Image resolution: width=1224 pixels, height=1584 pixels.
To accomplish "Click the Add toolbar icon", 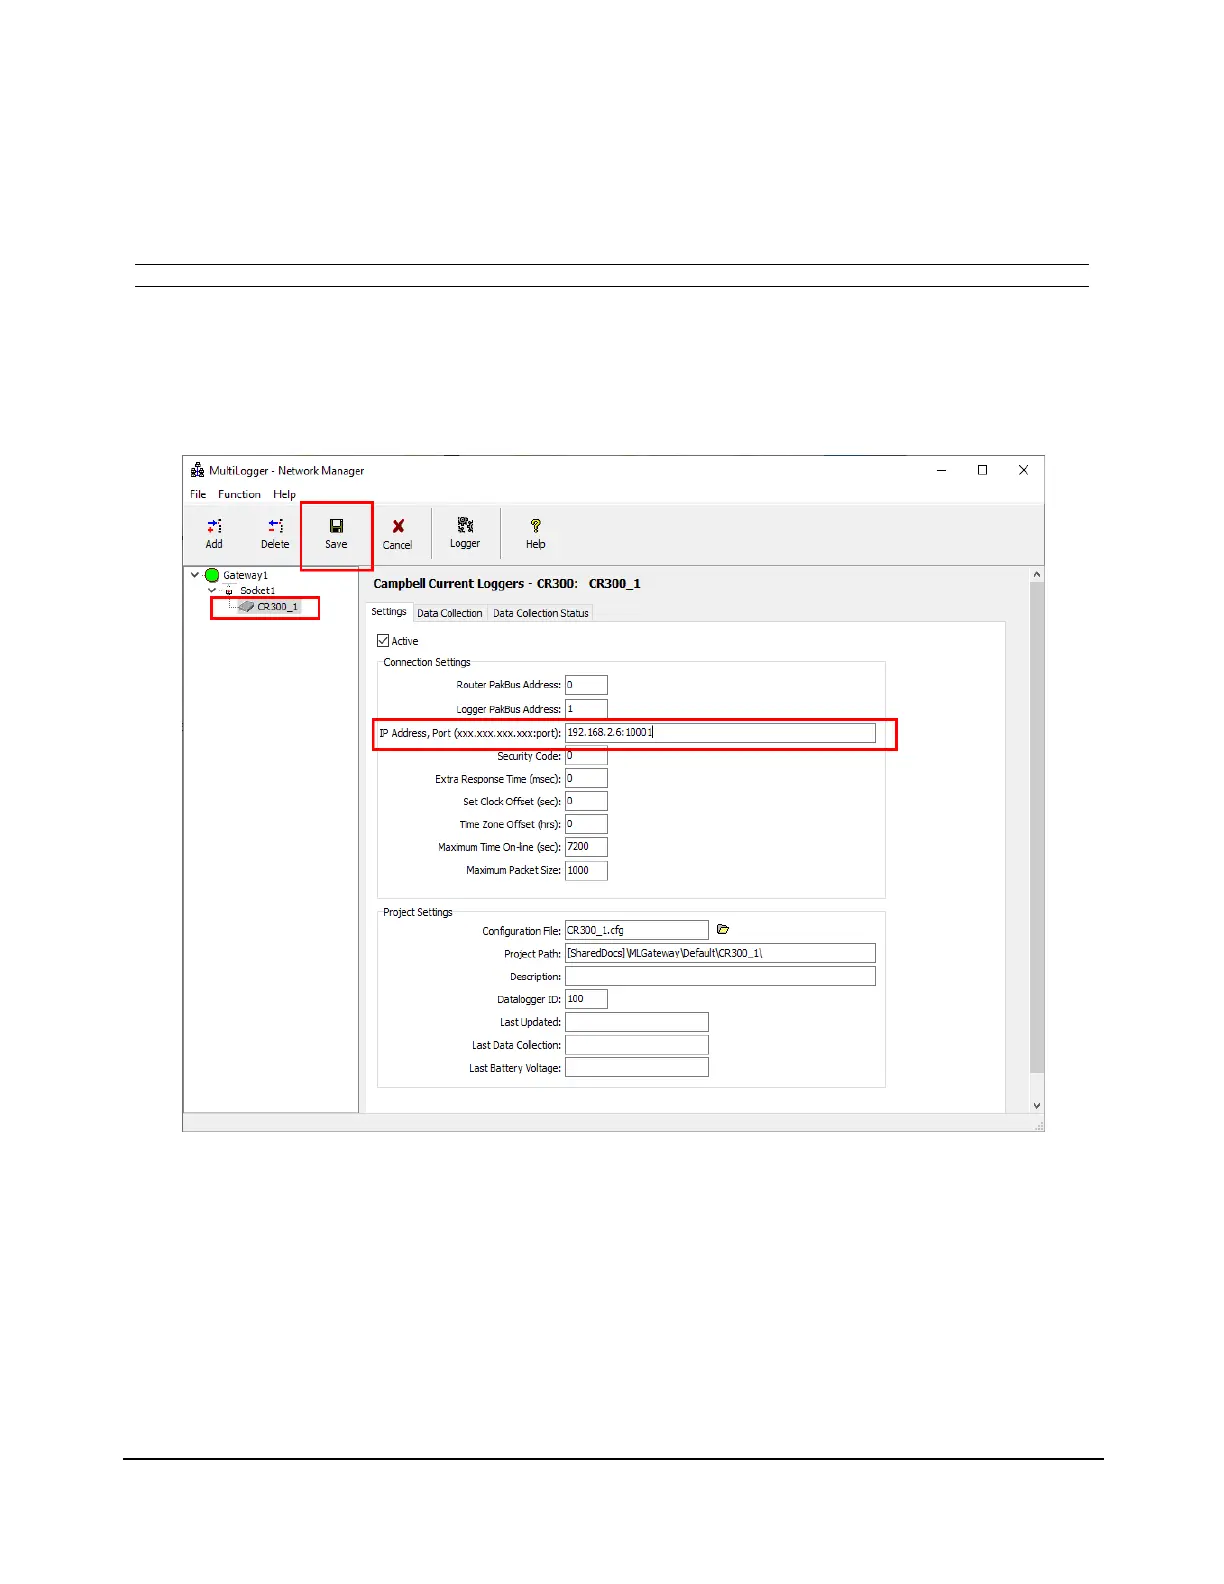I will [214, 533].
